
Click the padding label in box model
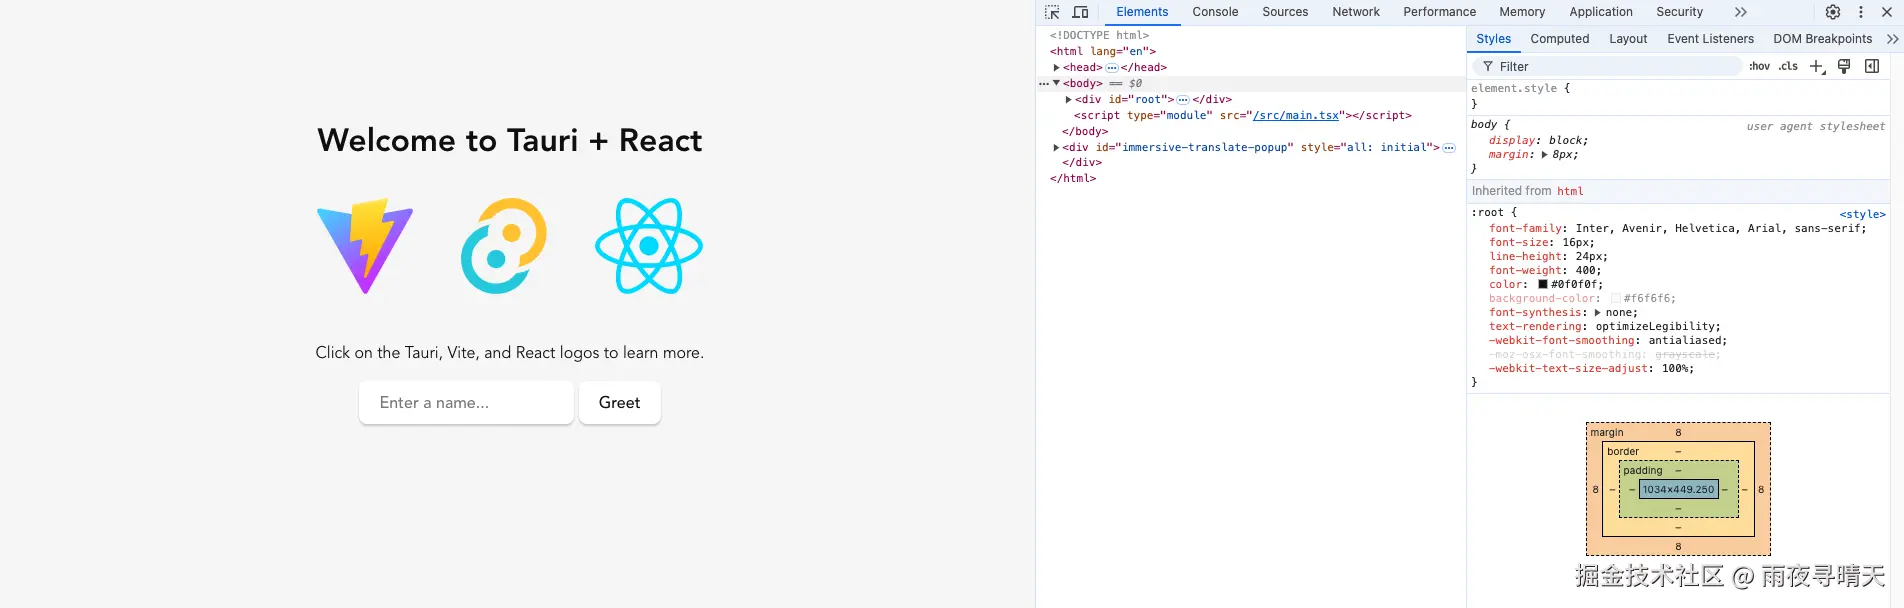click(x=1642, y=470)
